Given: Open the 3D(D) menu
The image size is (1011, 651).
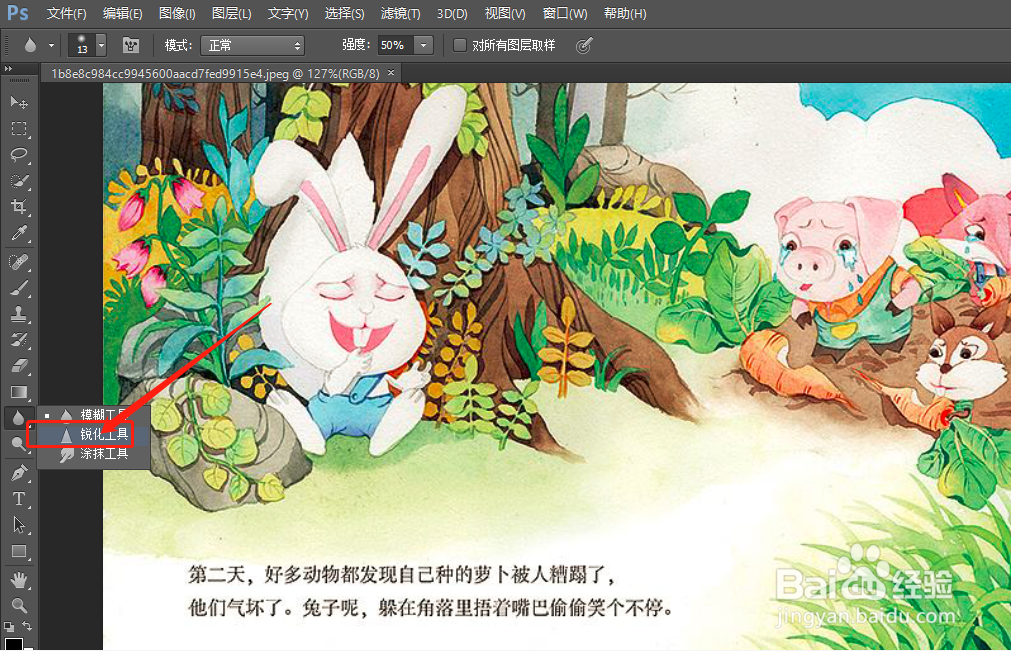Looking at the screenshot, I should coord(452,13).
